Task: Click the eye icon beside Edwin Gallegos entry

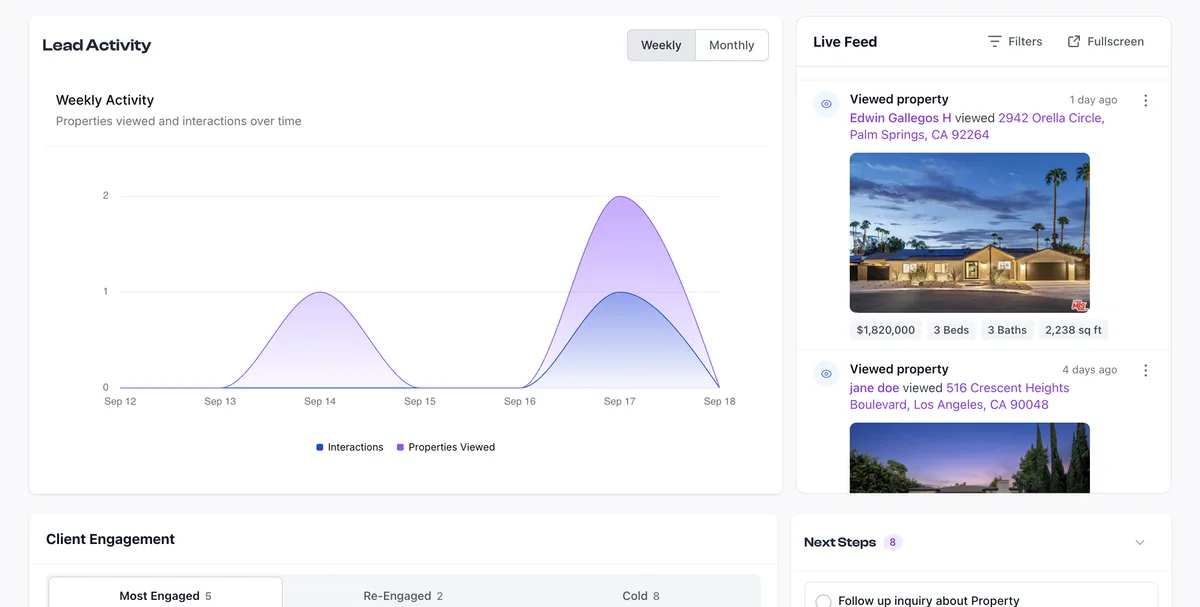Action: (x=826, y=104)
